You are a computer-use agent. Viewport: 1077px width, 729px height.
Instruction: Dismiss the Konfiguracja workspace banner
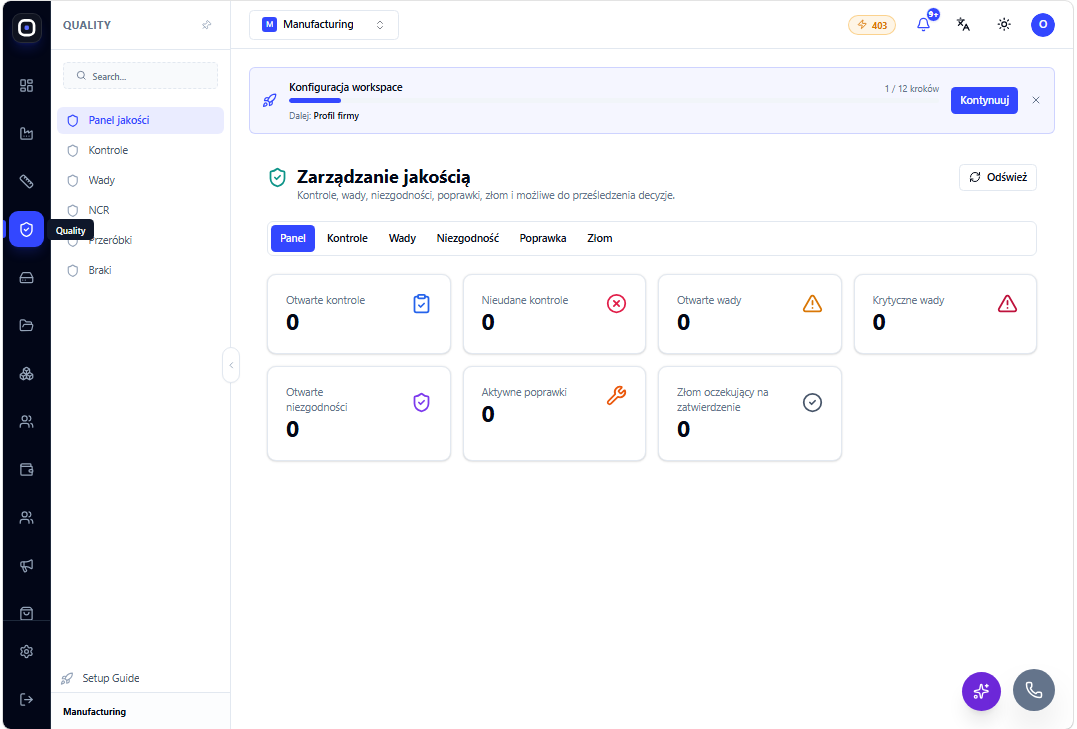(x=1035, y=100)
